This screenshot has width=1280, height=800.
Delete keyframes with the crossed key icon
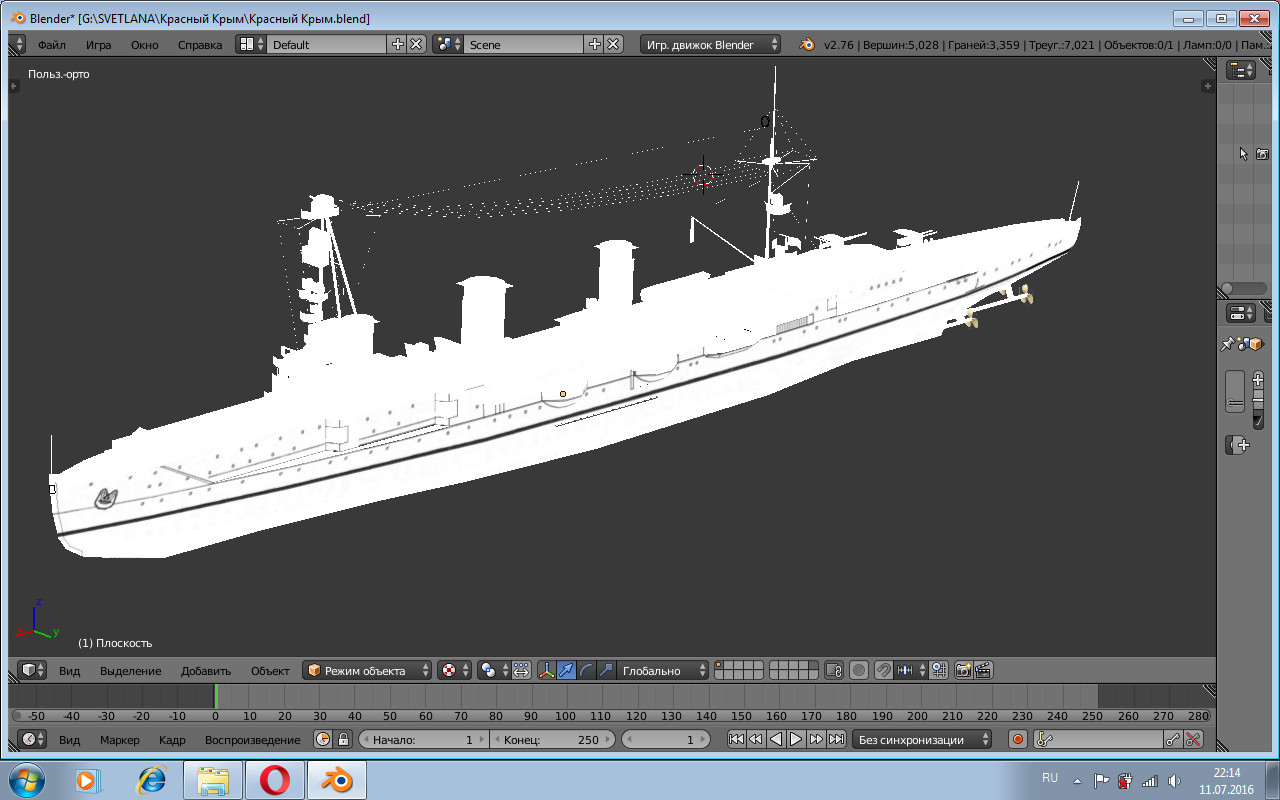pos(1193,739)
